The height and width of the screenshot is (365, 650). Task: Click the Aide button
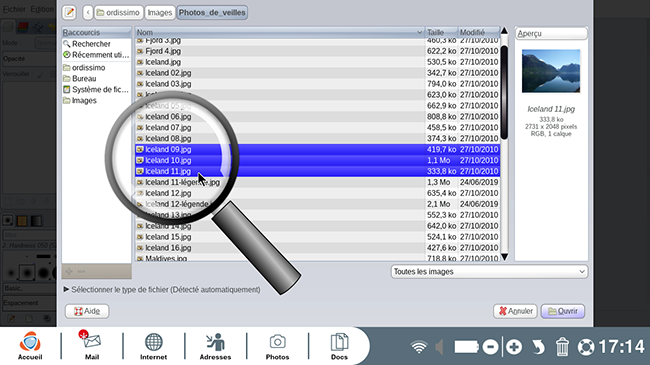pyautogui.click(x=87, y=311)
